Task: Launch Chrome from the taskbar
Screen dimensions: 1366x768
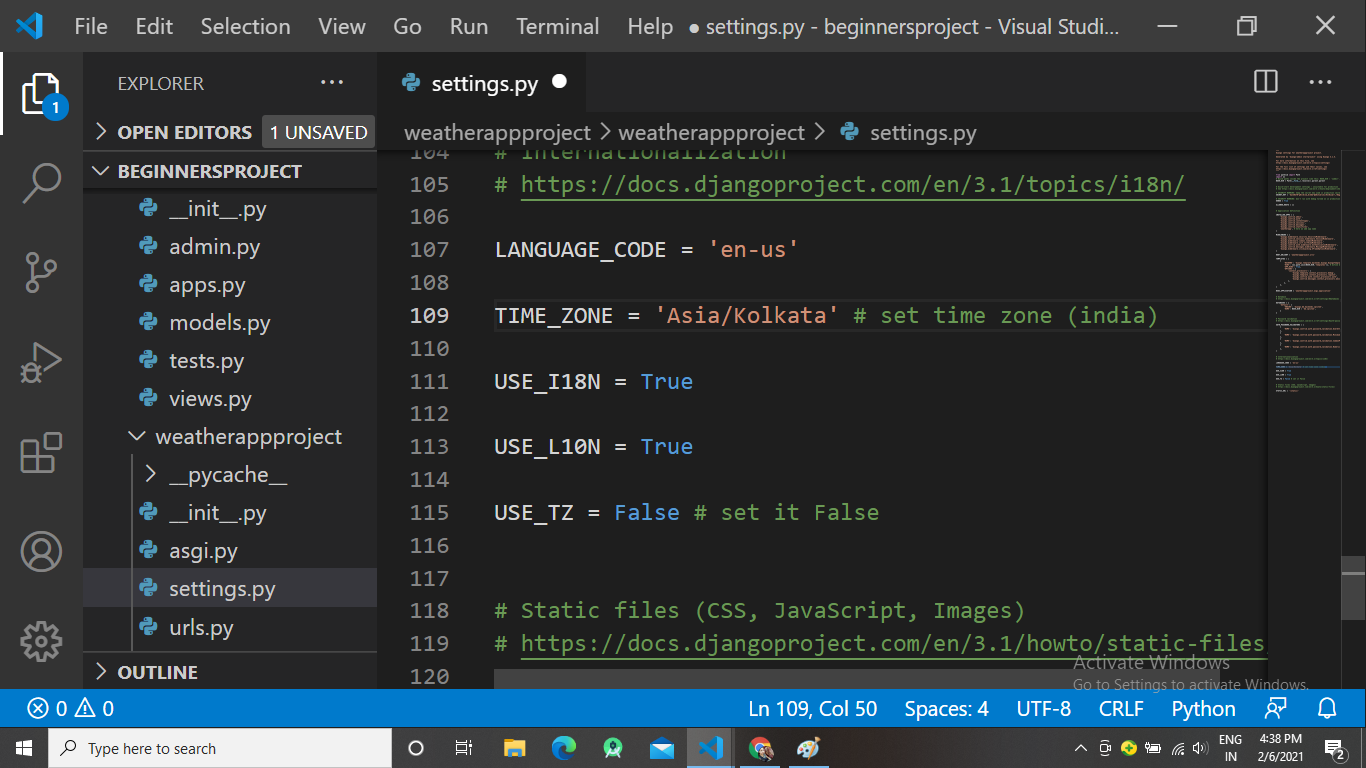Action: pyautogui.click(x=760, y=747)
